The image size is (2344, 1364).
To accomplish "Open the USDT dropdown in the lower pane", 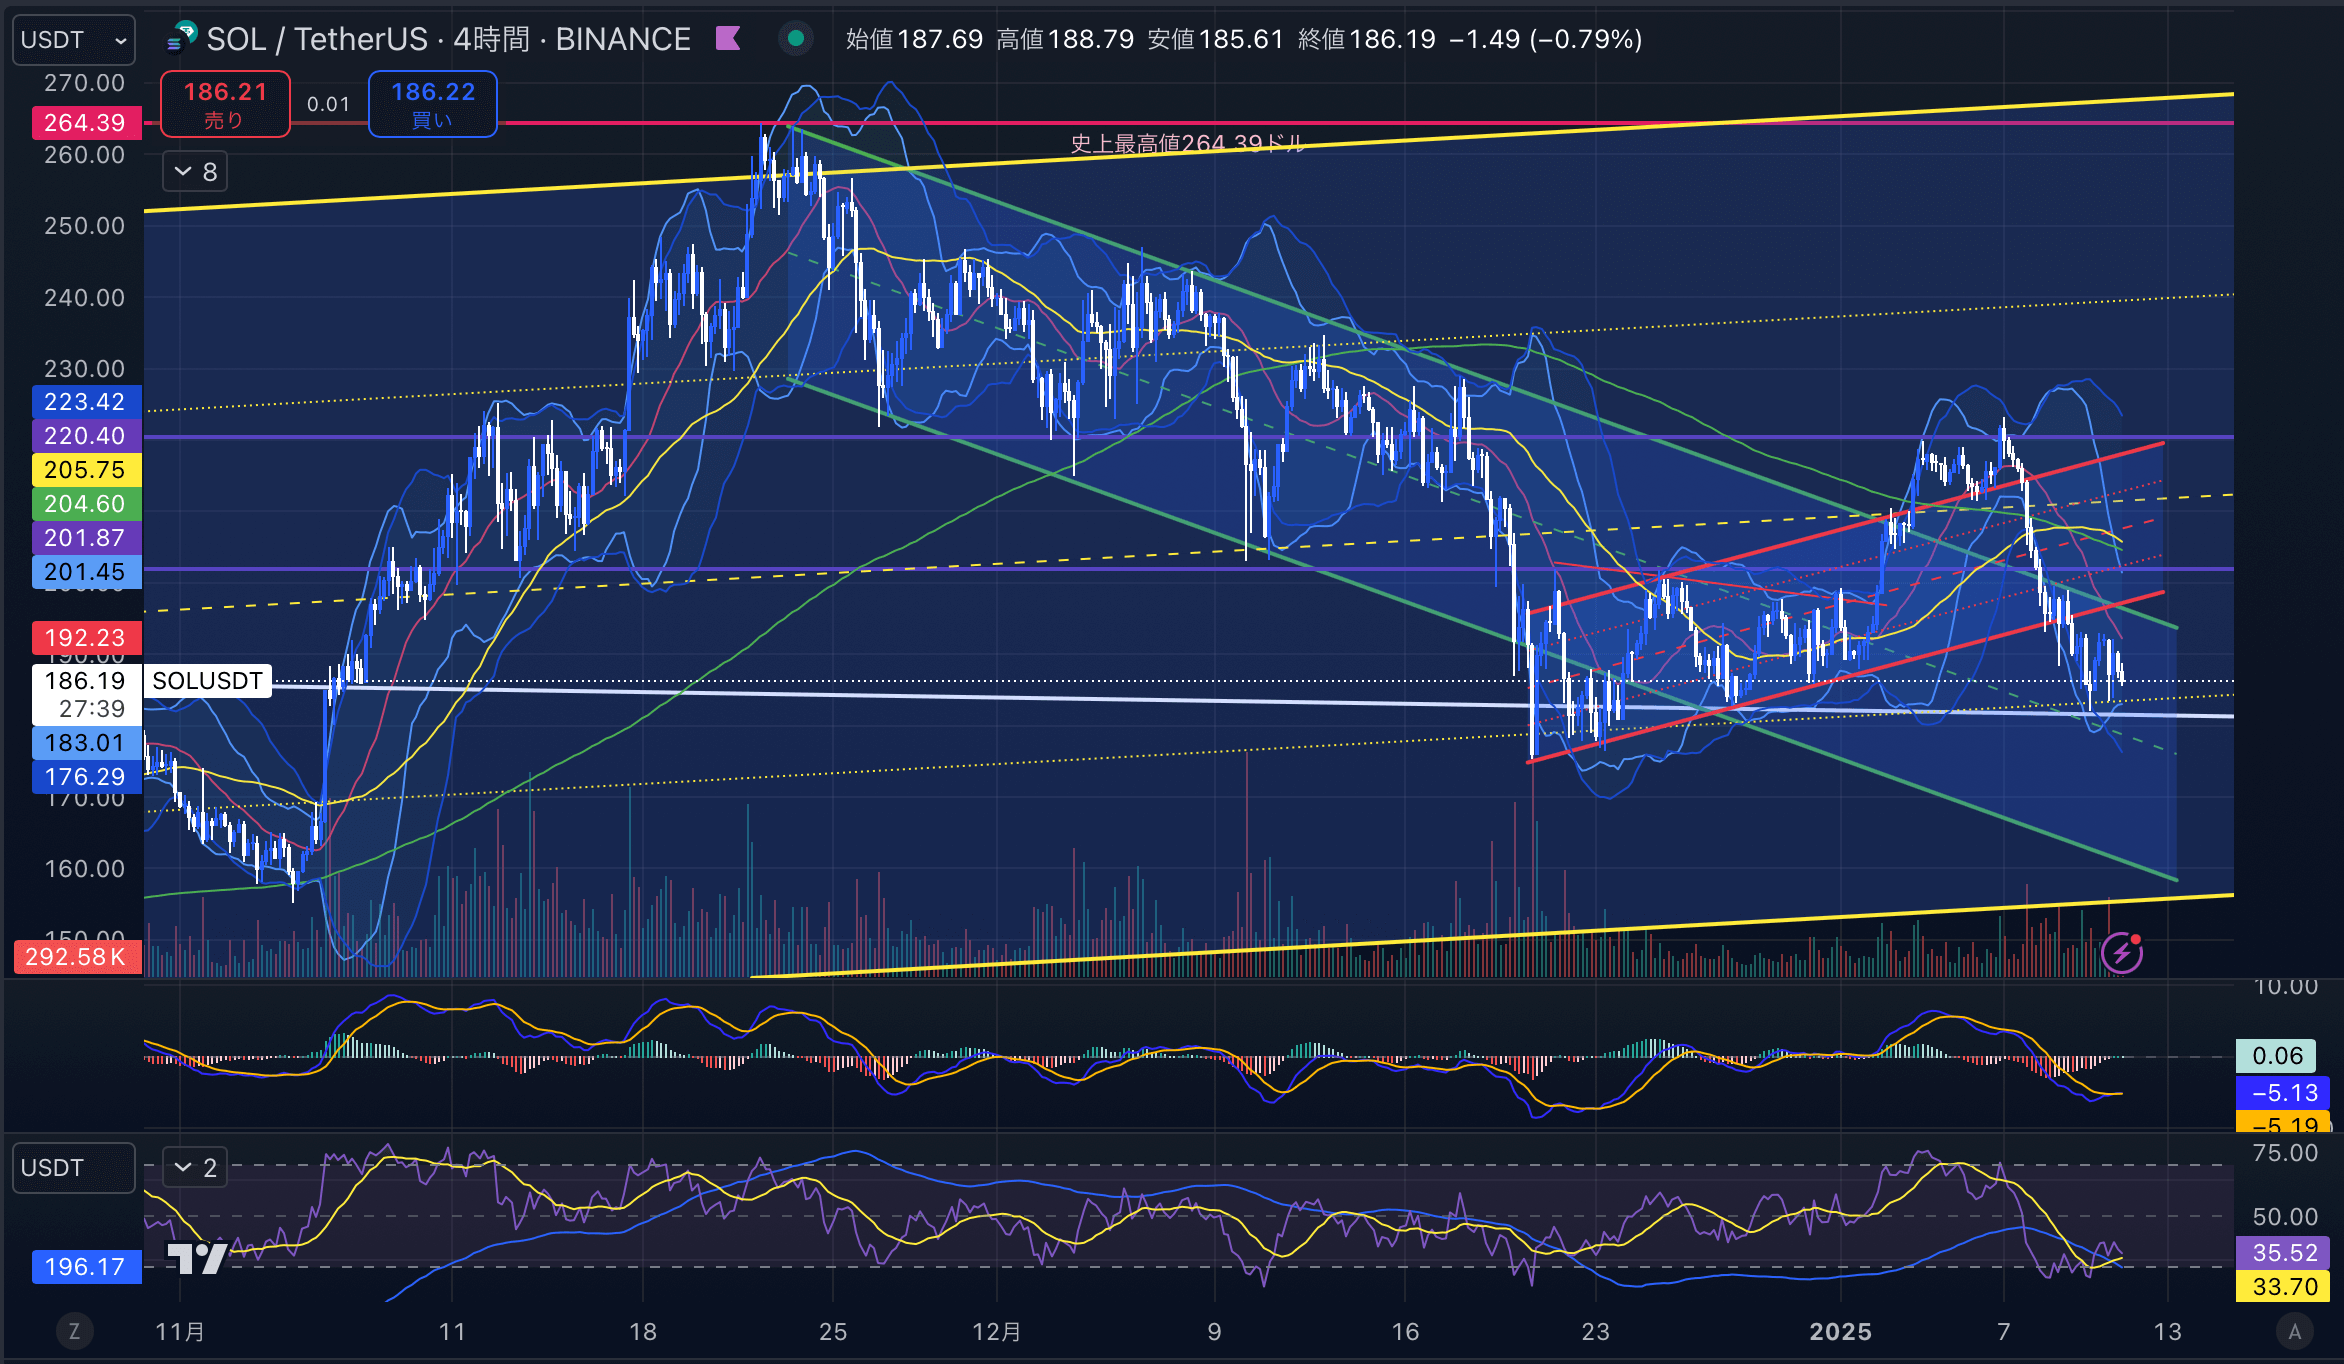I will pyautogui.click(x=73, y=1168).
